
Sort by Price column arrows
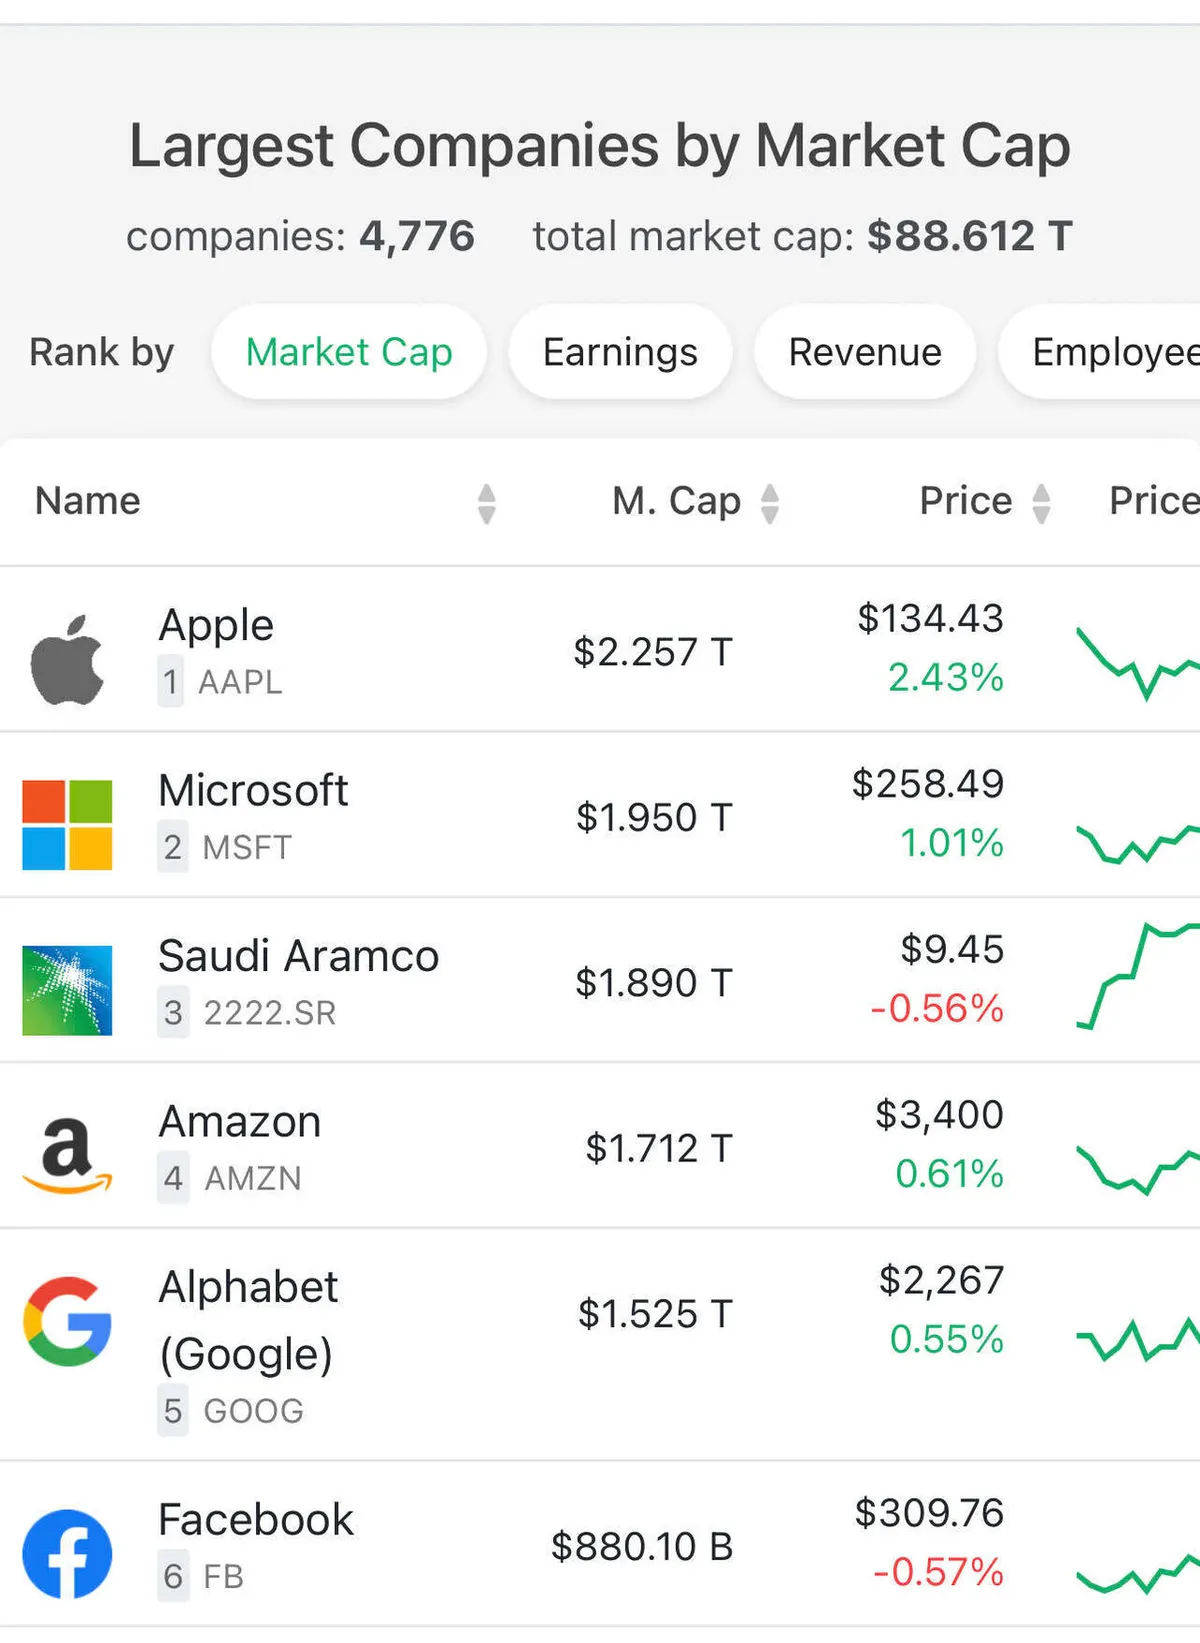(x=1041, y=503)
